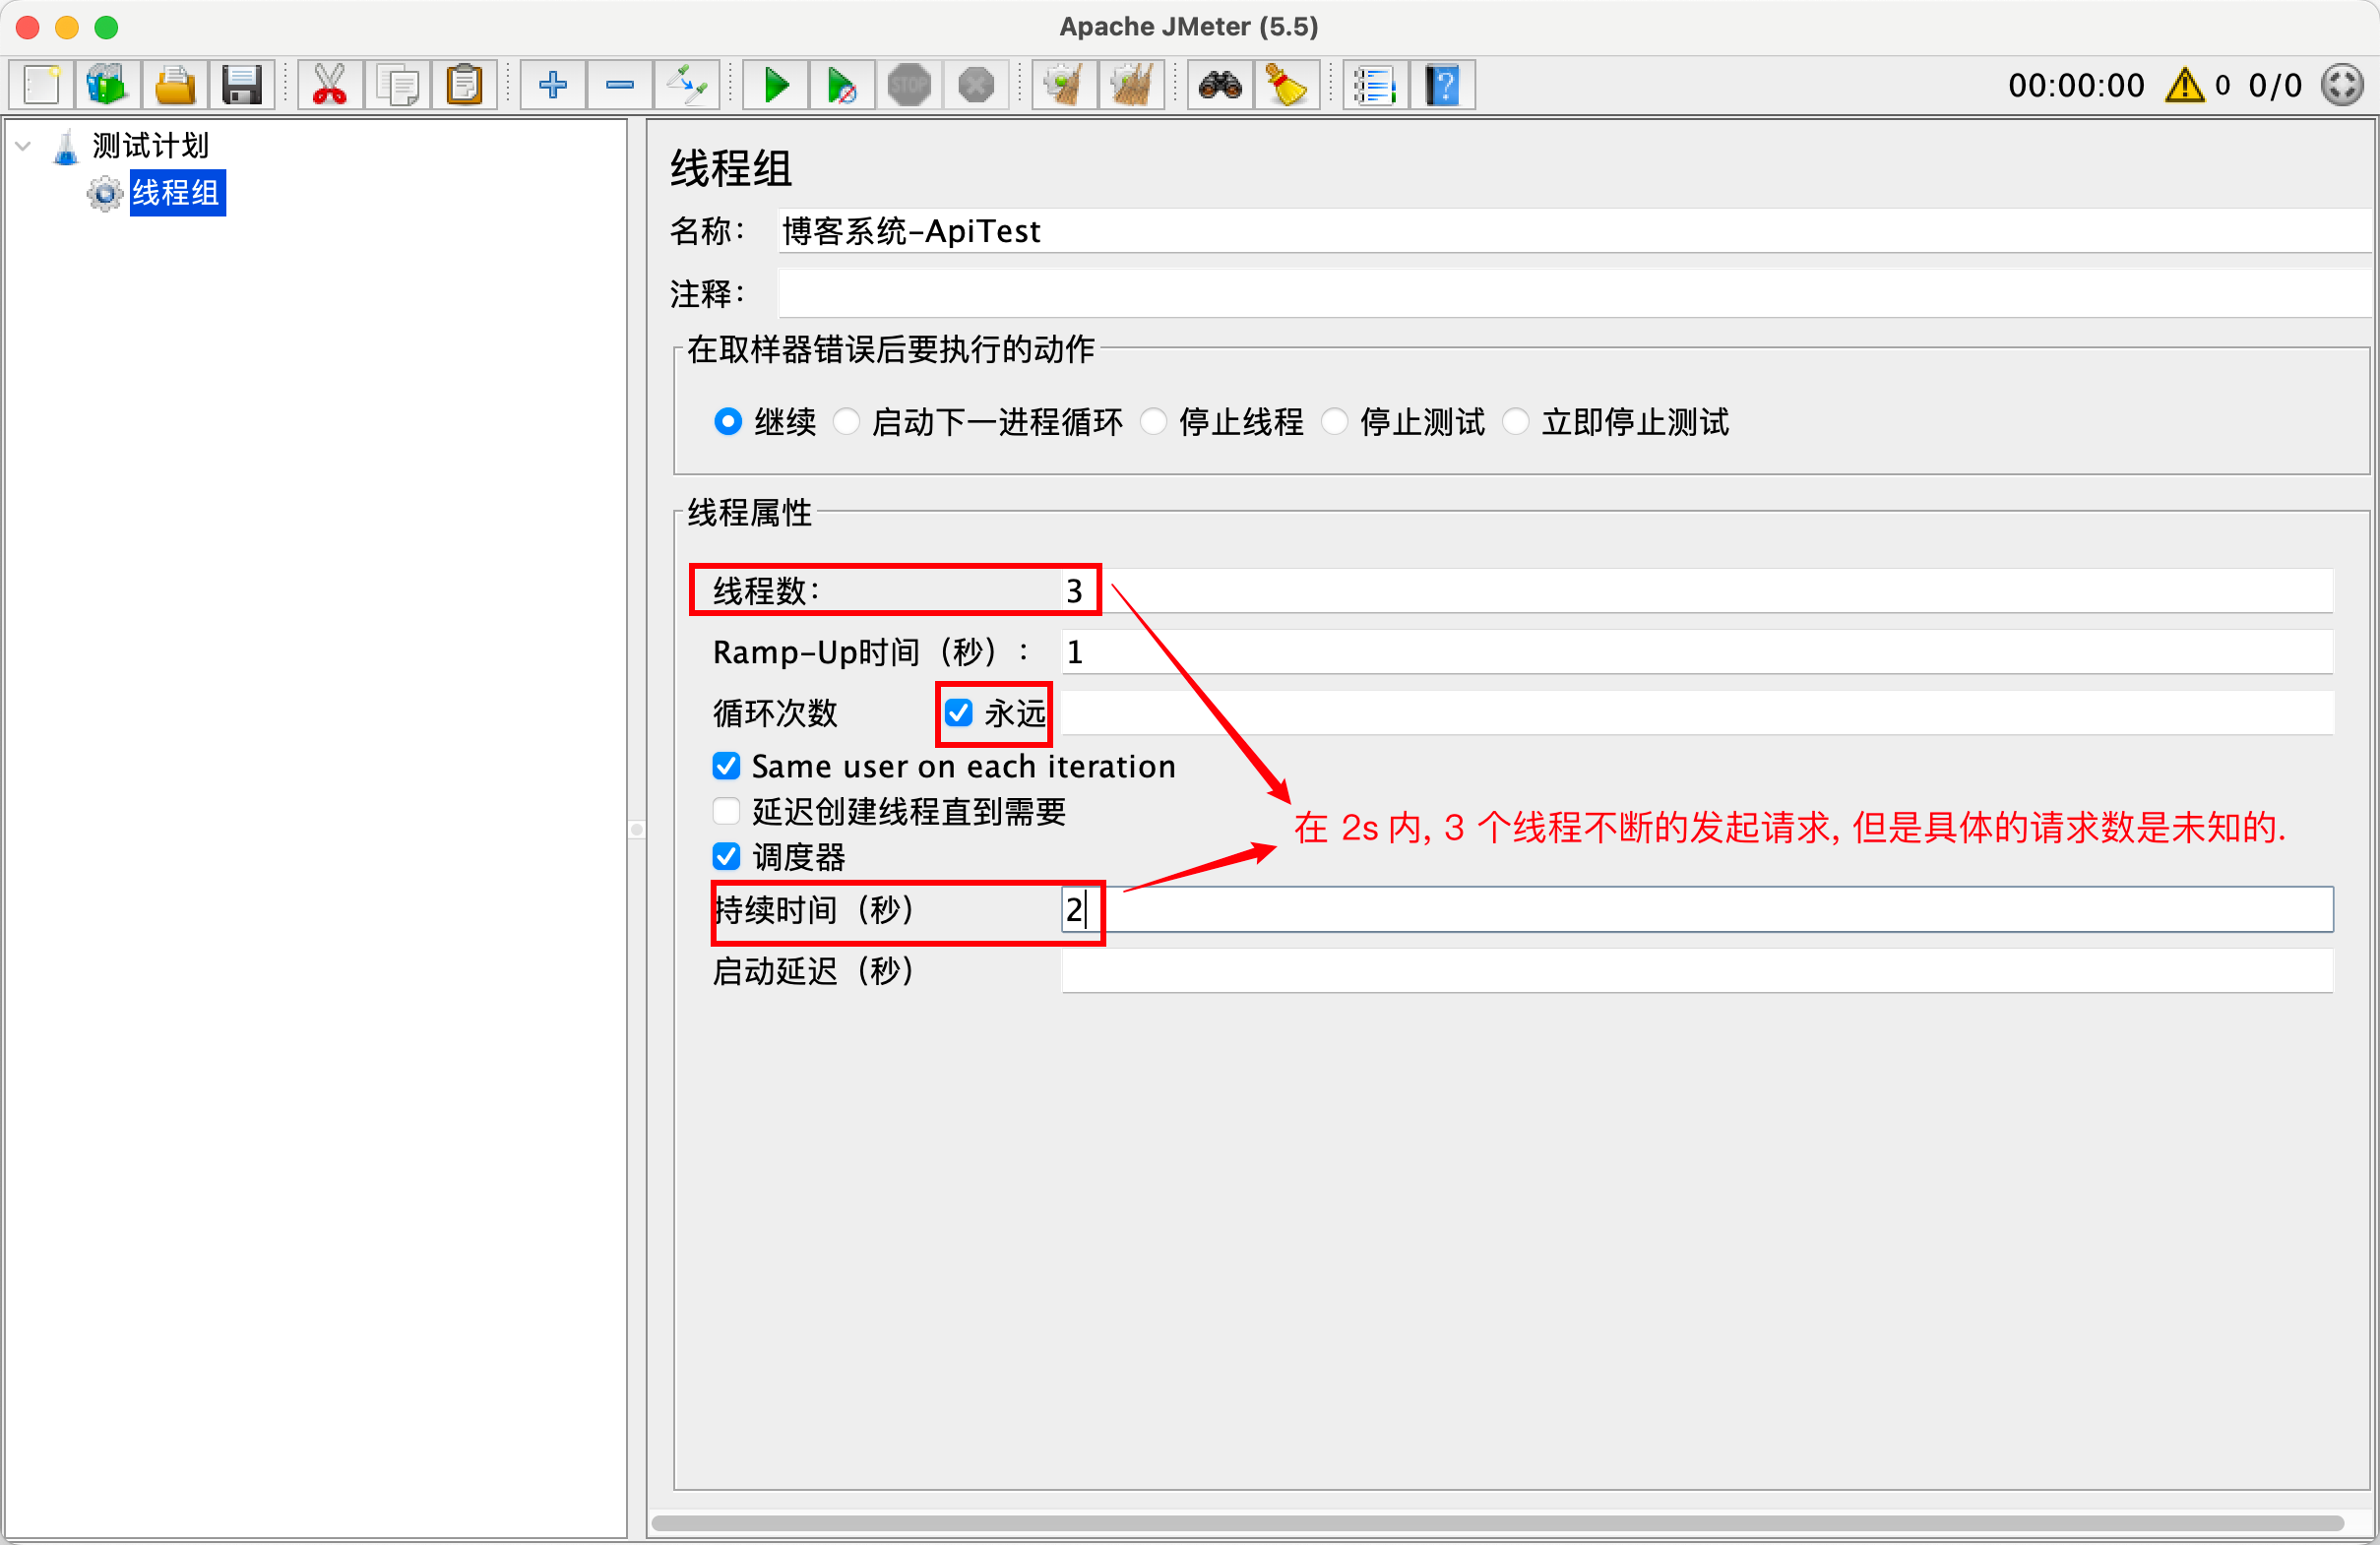Image resolution: width=2380 pixels, height=1545 pixels.
Task: Click the Shutdown threads icon
Action: click(976, 85)
